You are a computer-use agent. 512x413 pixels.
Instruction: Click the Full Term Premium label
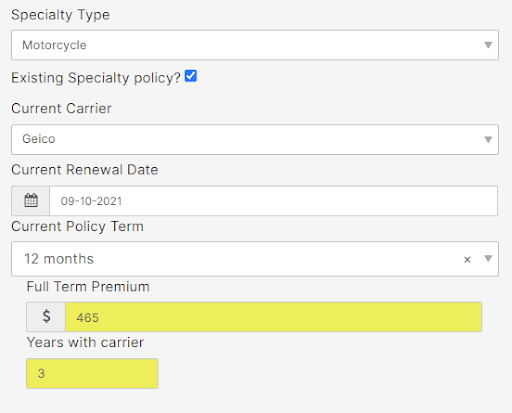pos(88,287)
